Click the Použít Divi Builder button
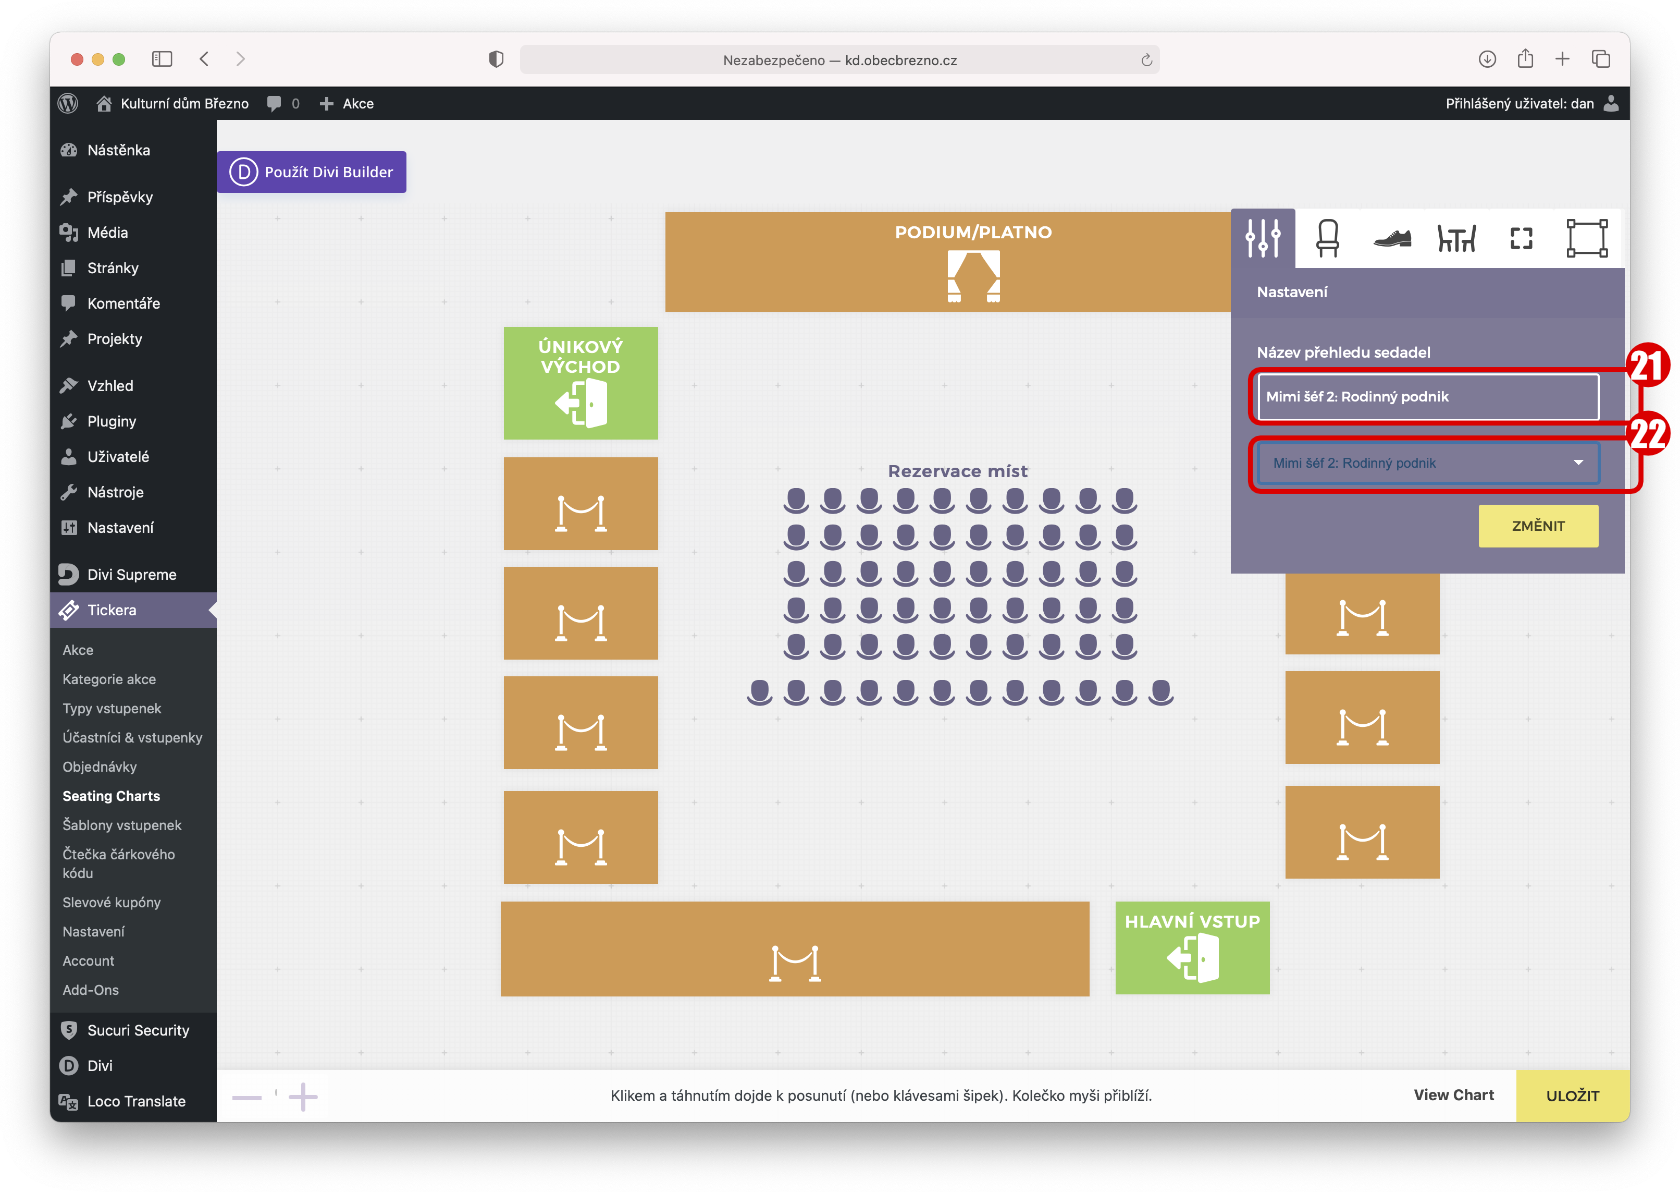The image size is (1680, 1192). pos(312,172)
